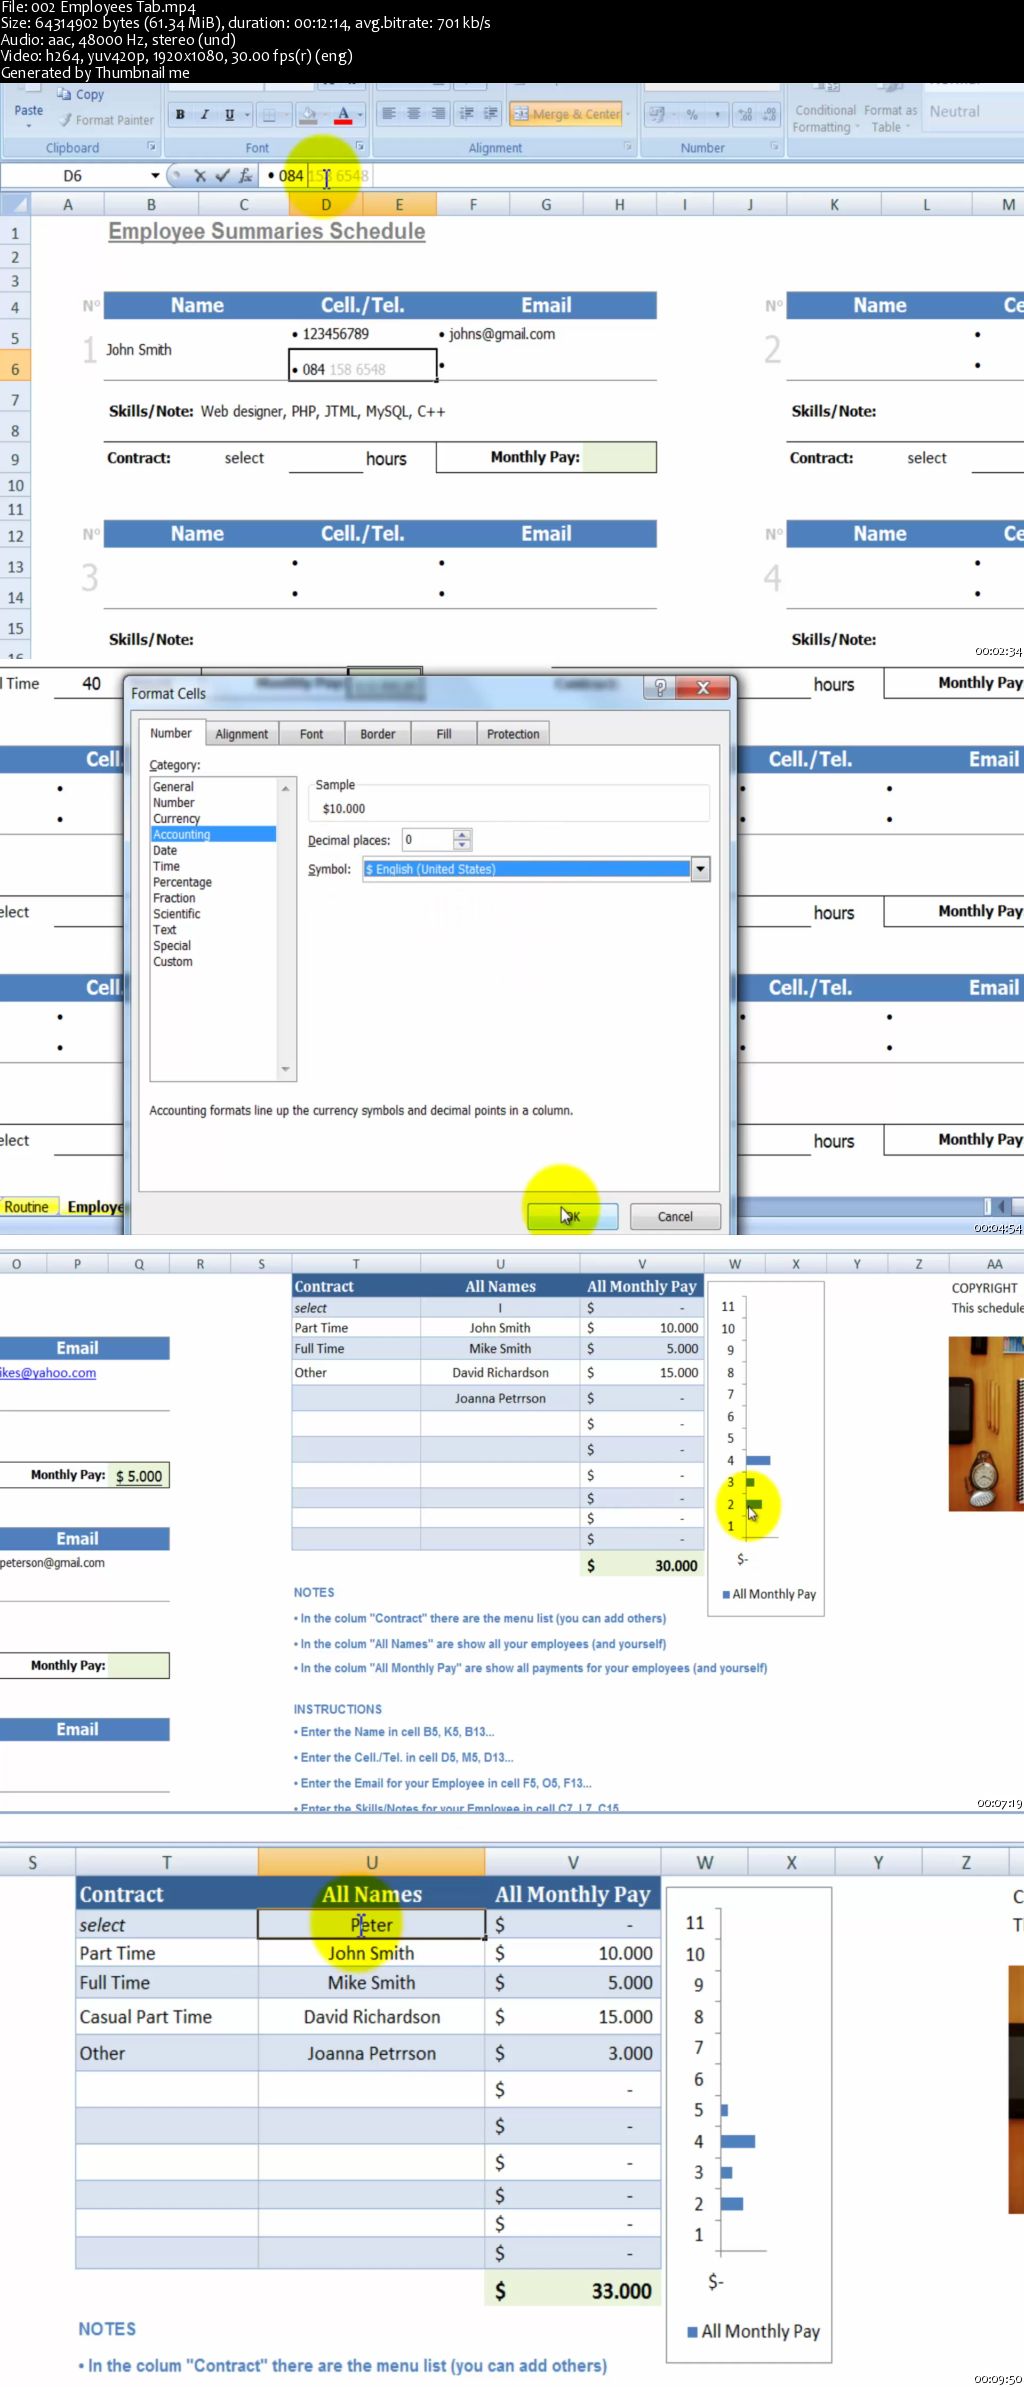Center text in the Alignment group
1024x2387 pixels.
coord(413,114)
